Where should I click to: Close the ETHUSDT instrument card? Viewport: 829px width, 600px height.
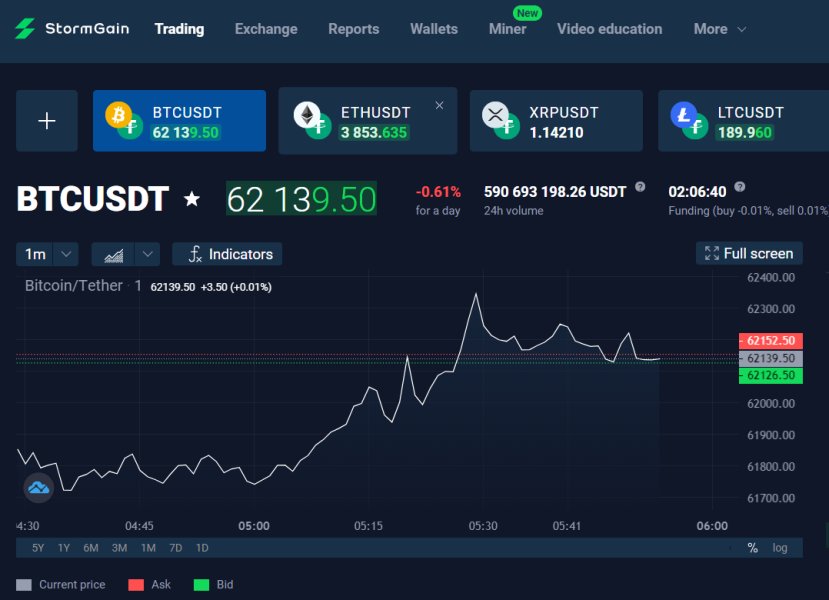pos(439,105)
